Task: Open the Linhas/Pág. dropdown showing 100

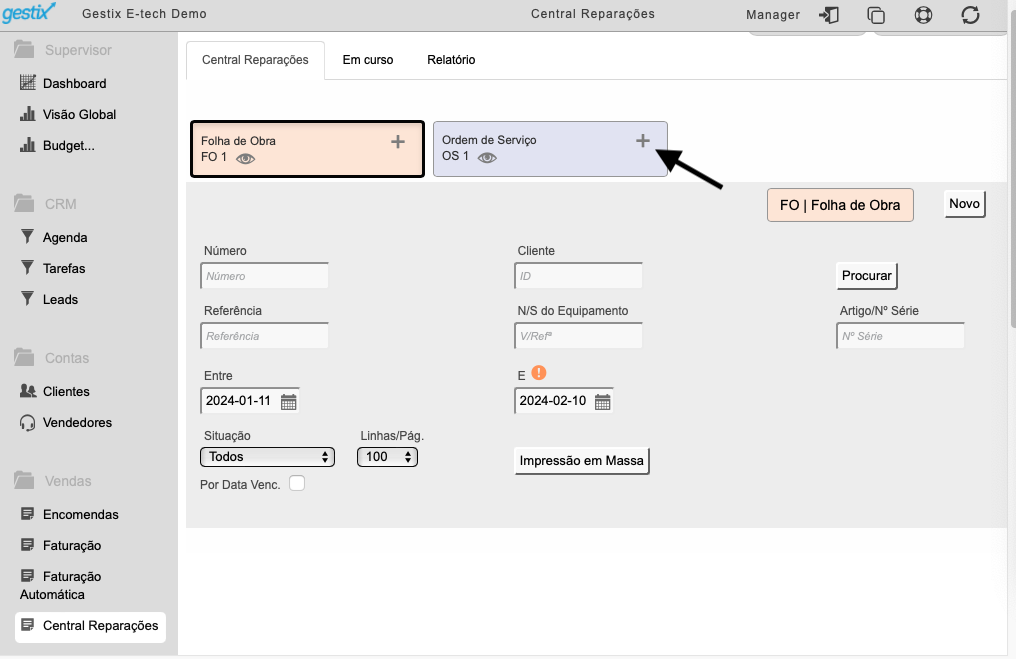Action: 387,457
